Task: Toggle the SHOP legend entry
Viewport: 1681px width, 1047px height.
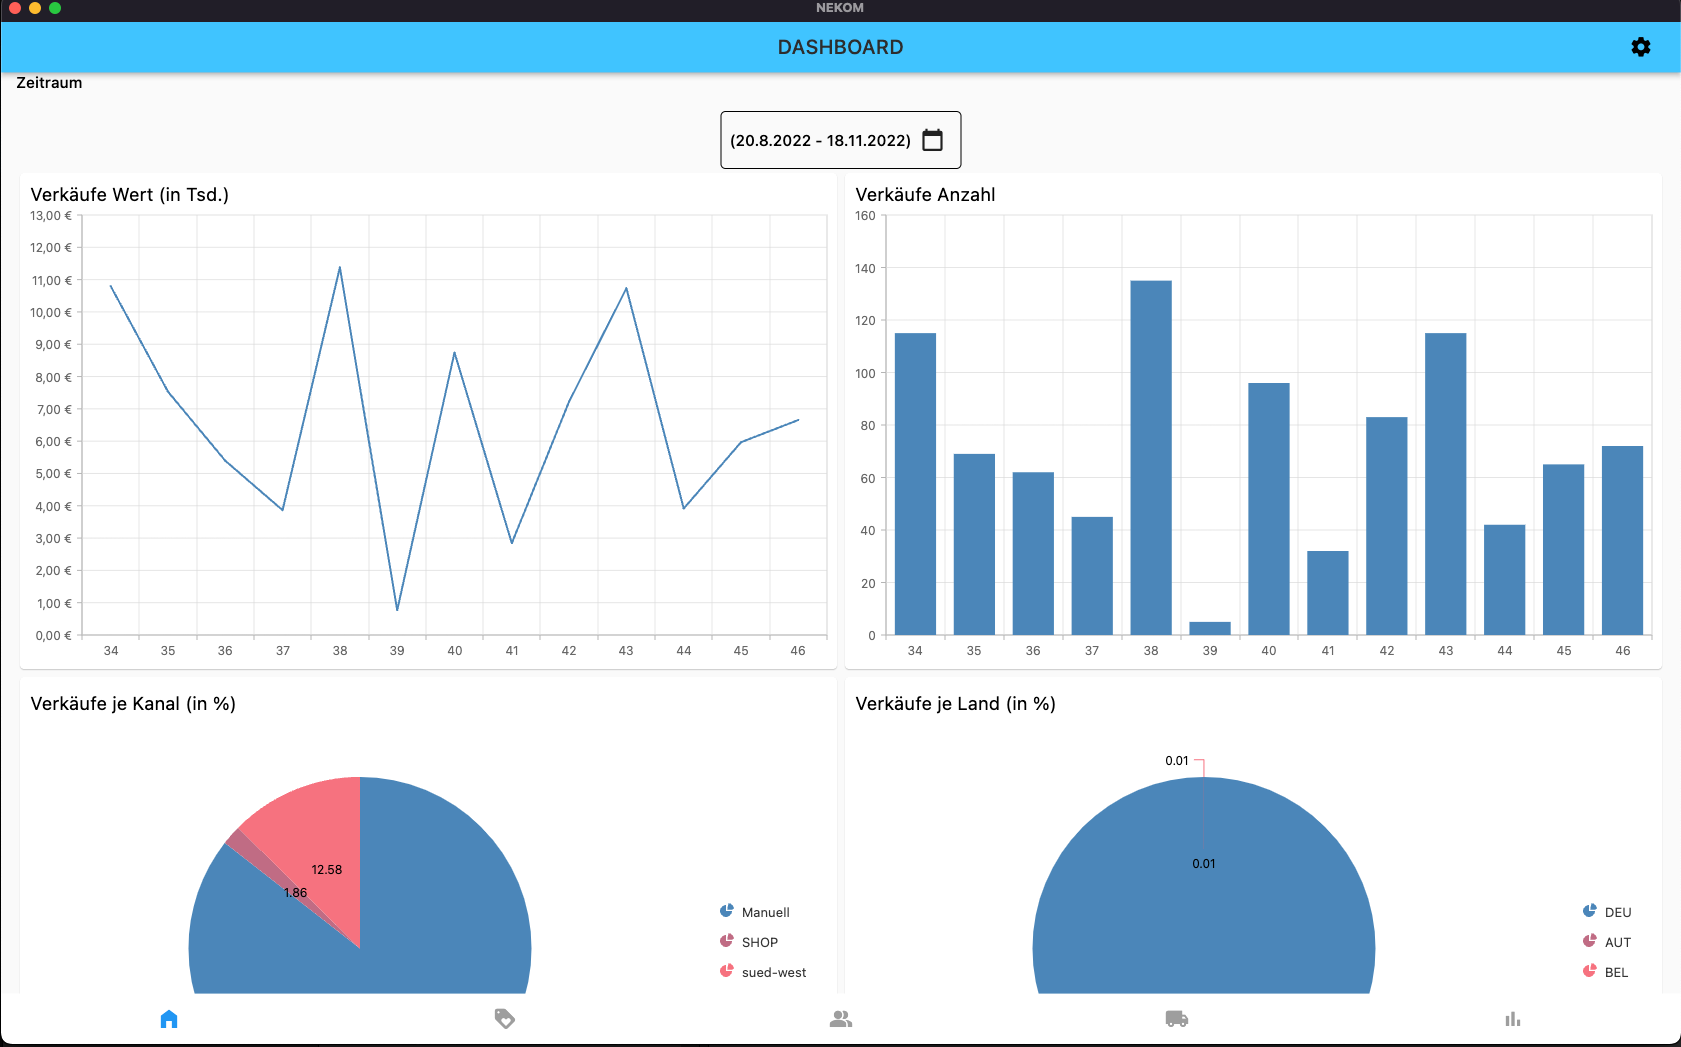Action: 749,942
